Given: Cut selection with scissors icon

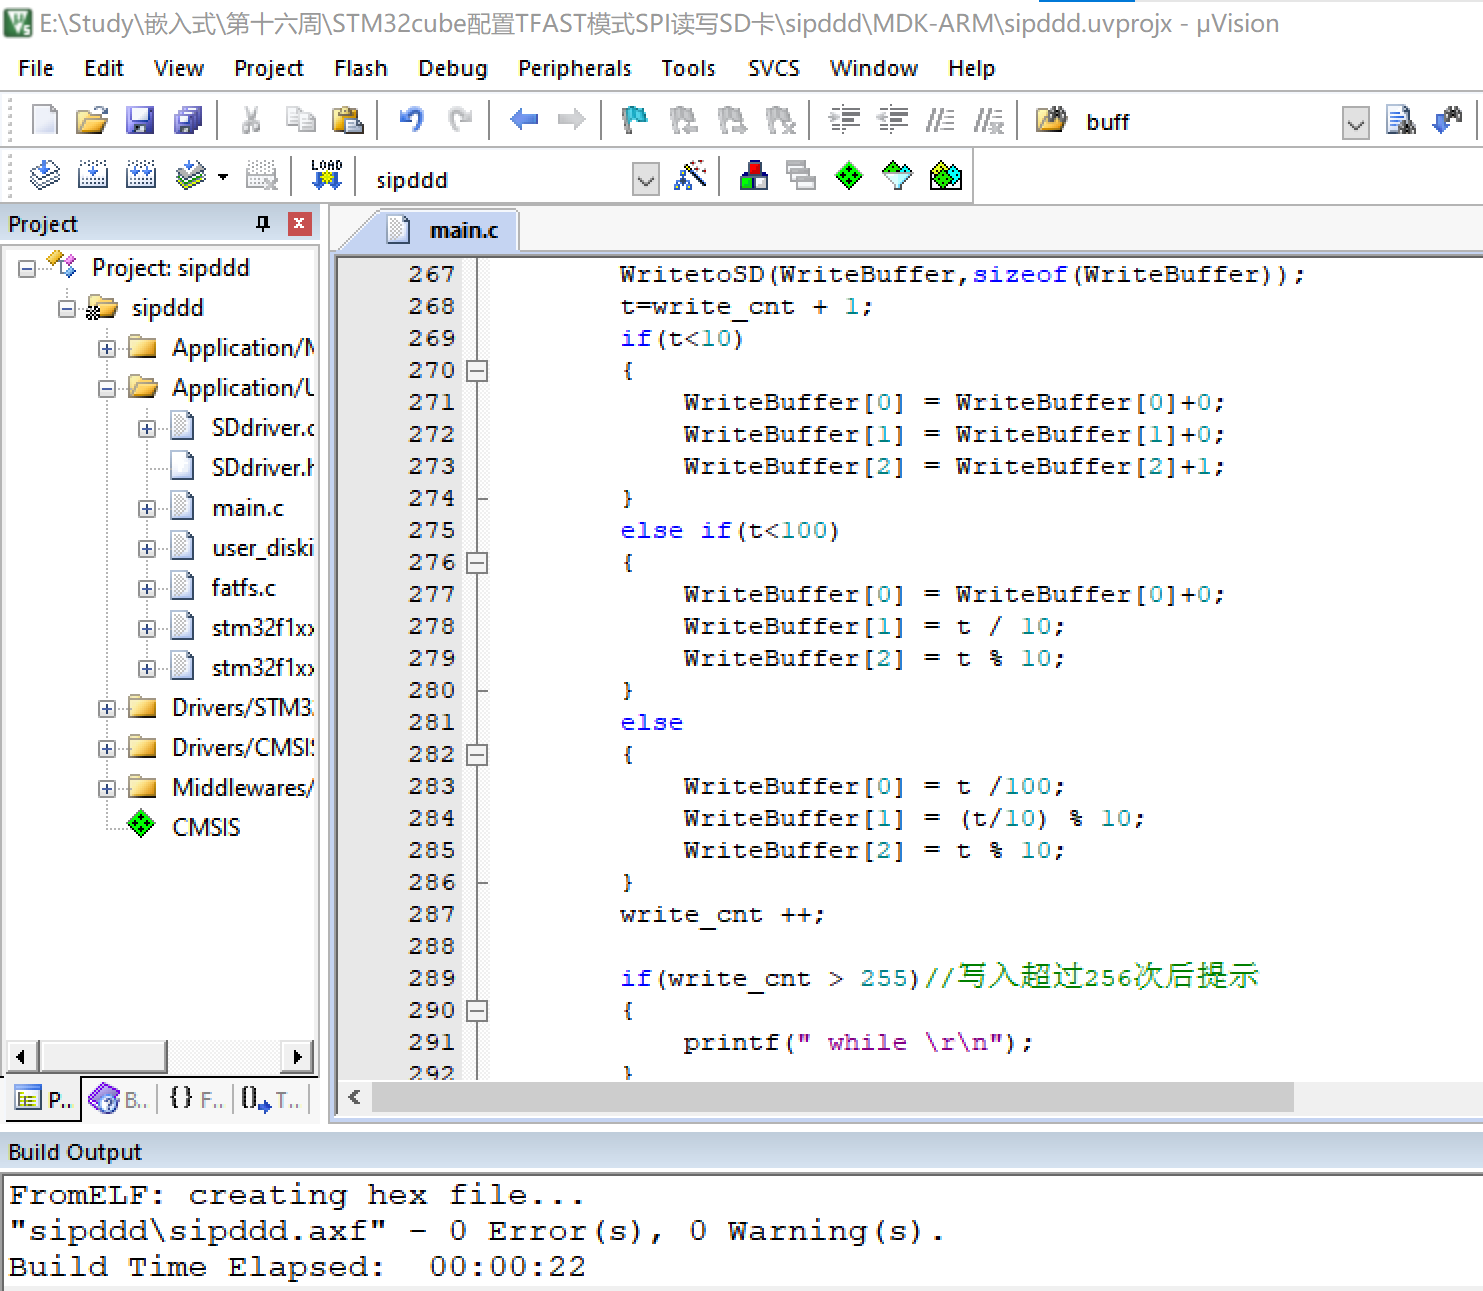Looking at the screenshot, I should [251, 121].
